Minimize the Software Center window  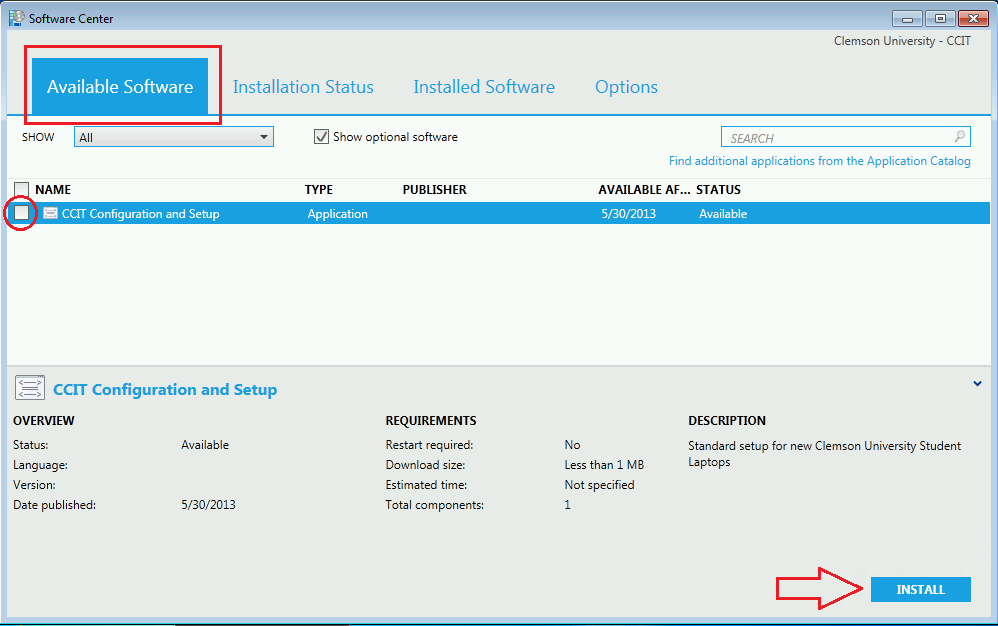point(907,18)
